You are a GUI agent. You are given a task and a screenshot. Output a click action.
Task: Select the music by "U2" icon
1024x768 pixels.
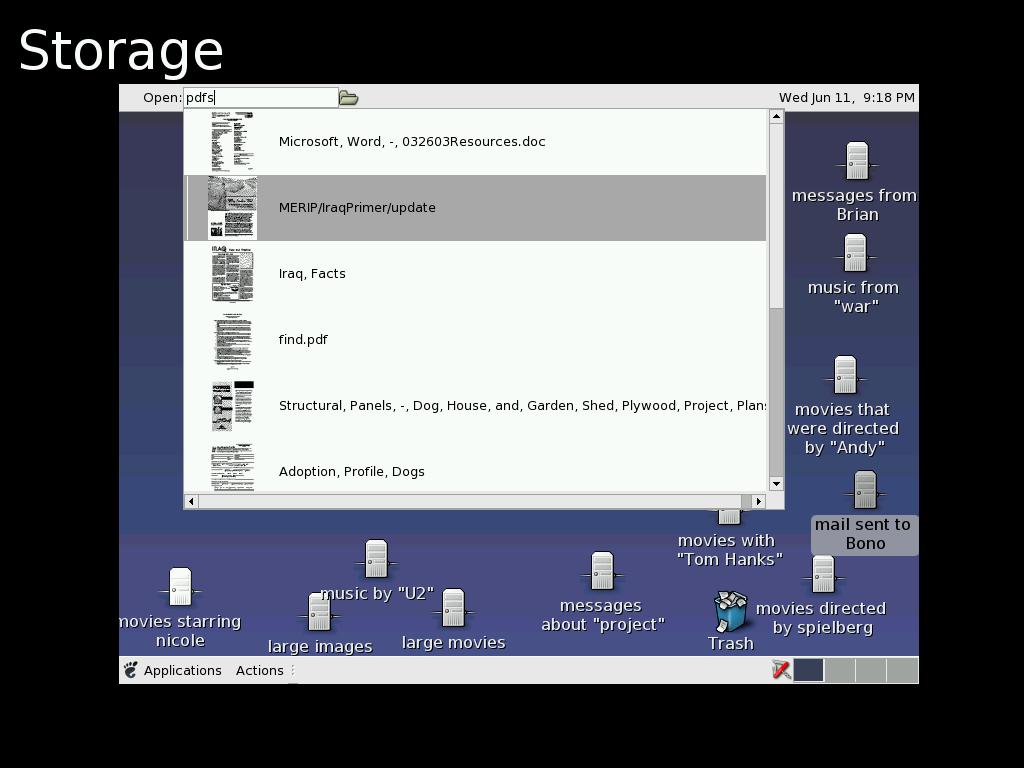(x=376, y=560)
